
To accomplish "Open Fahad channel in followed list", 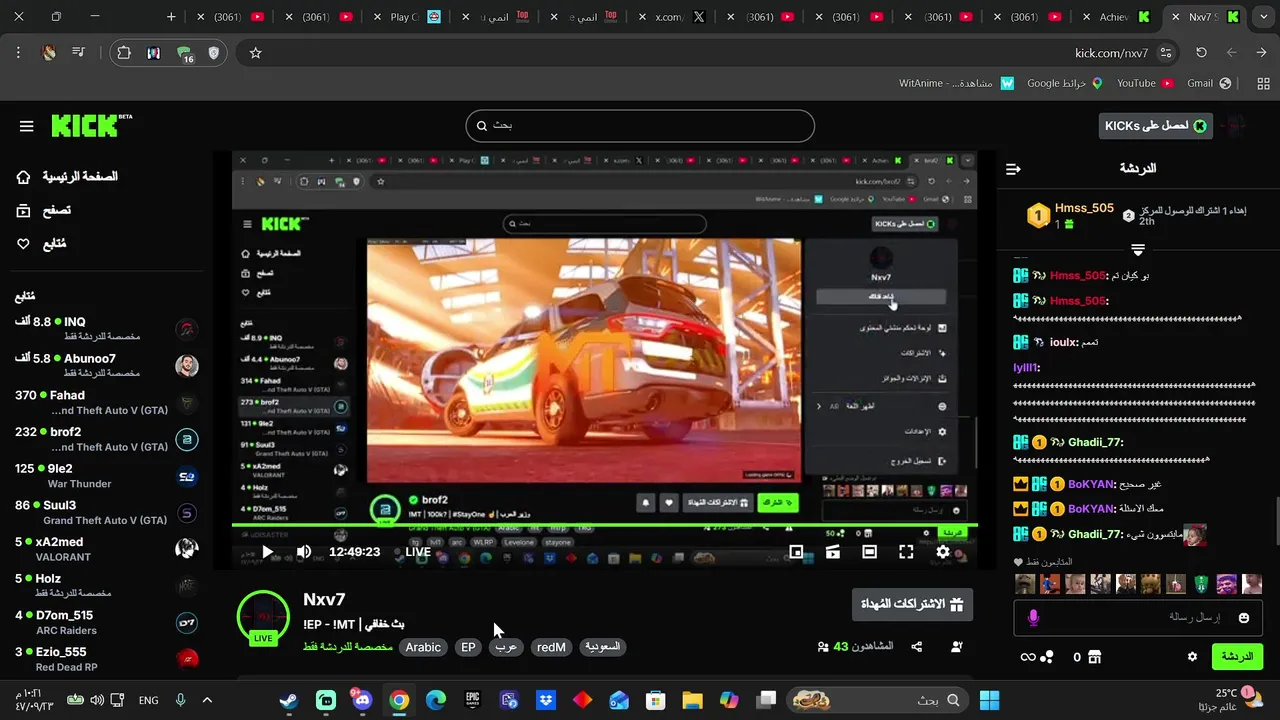I will coord(106,403).
